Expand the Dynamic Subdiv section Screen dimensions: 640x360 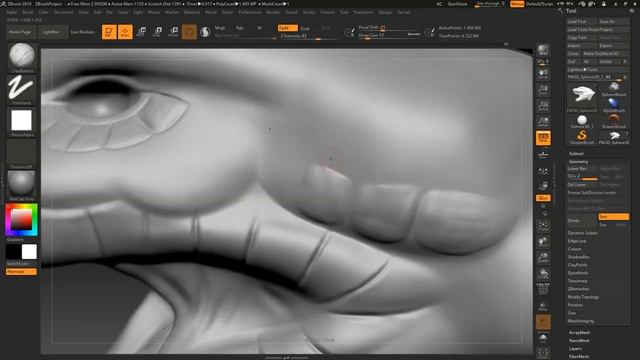tap(582, 233)
